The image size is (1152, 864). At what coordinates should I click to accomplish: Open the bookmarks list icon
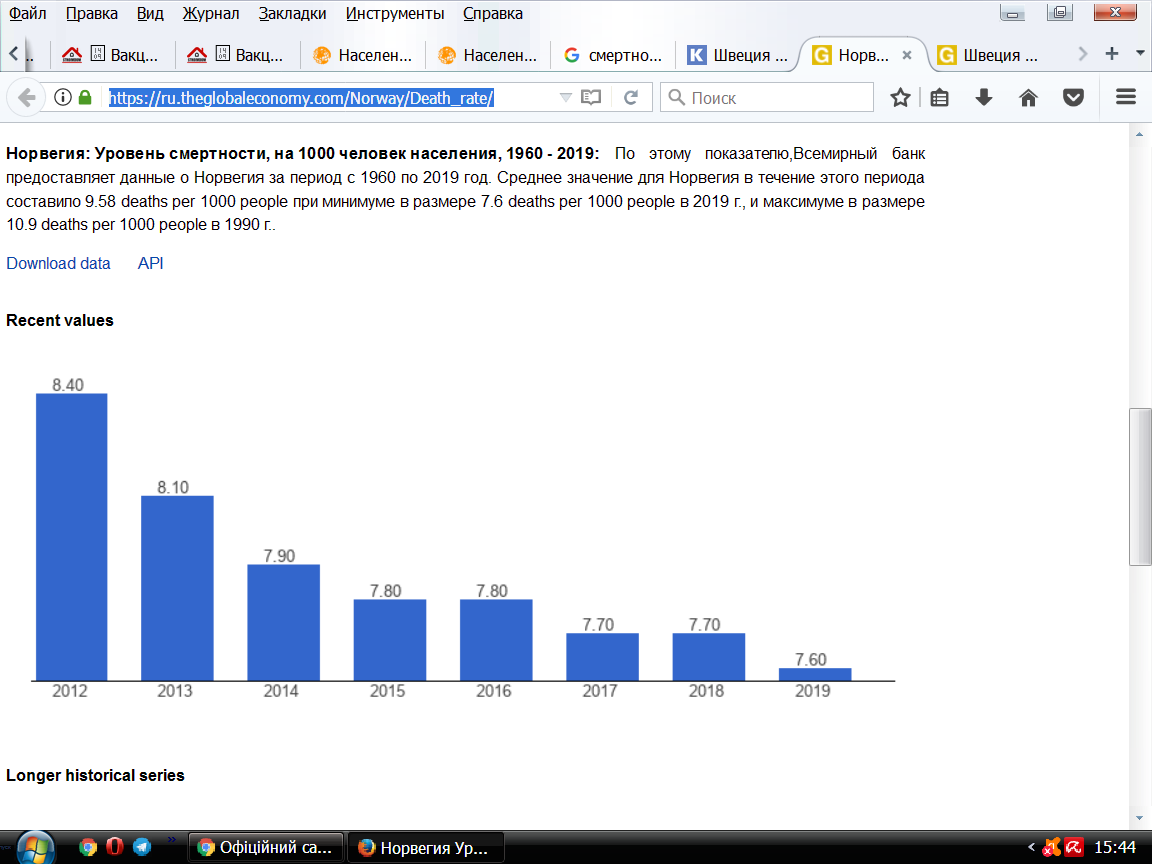[x=940, y=98]
